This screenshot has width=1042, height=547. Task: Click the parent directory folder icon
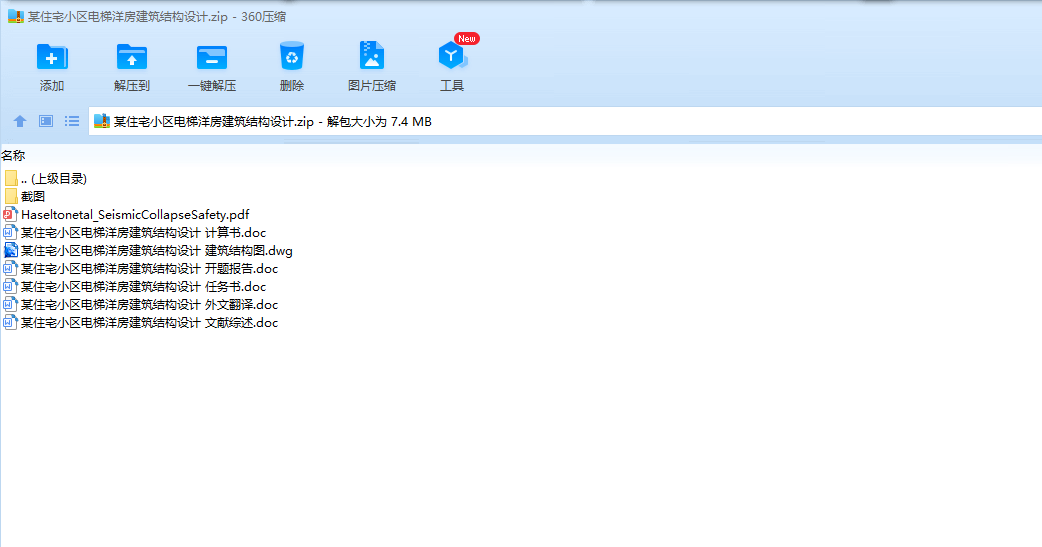(11, 178)
